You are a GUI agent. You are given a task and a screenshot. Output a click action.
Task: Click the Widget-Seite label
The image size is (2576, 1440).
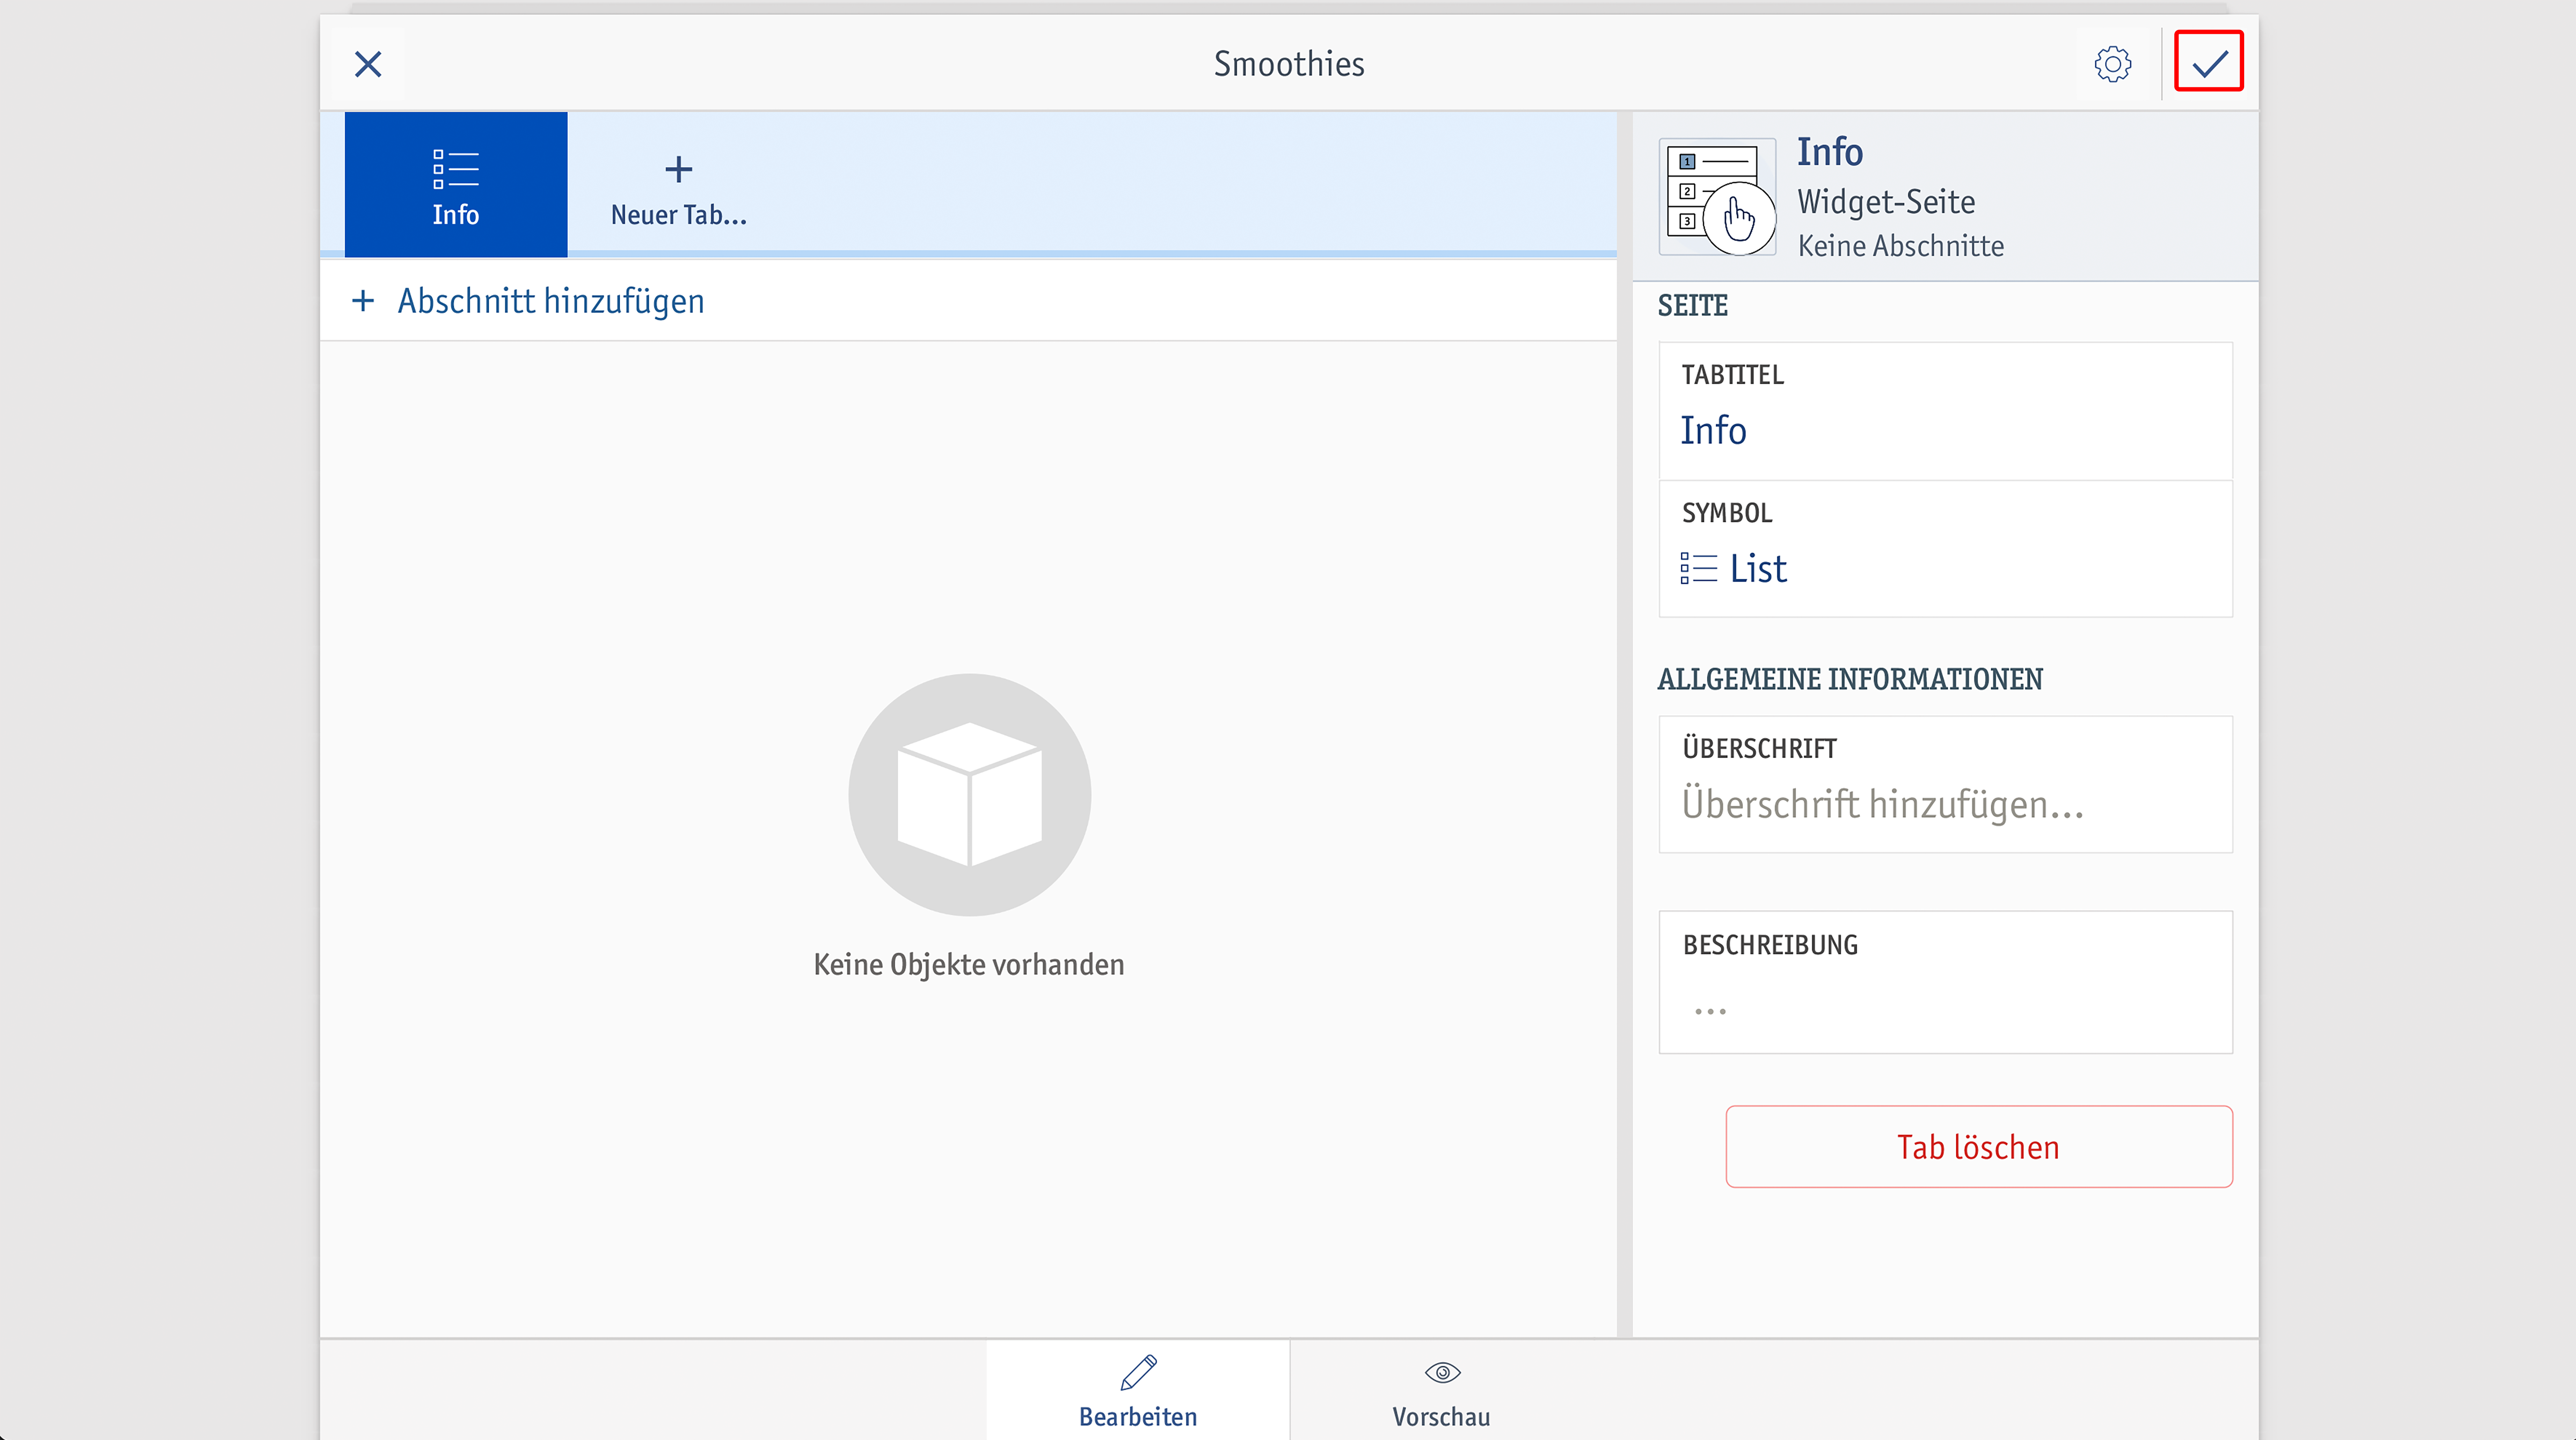[1886, 202]
